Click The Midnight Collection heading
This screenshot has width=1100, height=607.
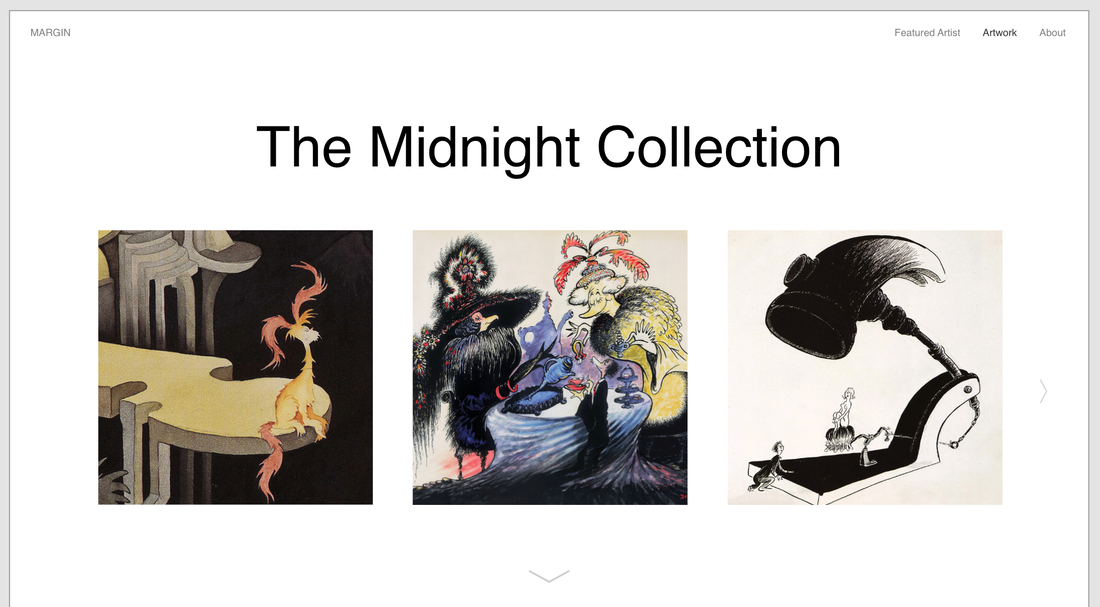click(x=549, y=147)
